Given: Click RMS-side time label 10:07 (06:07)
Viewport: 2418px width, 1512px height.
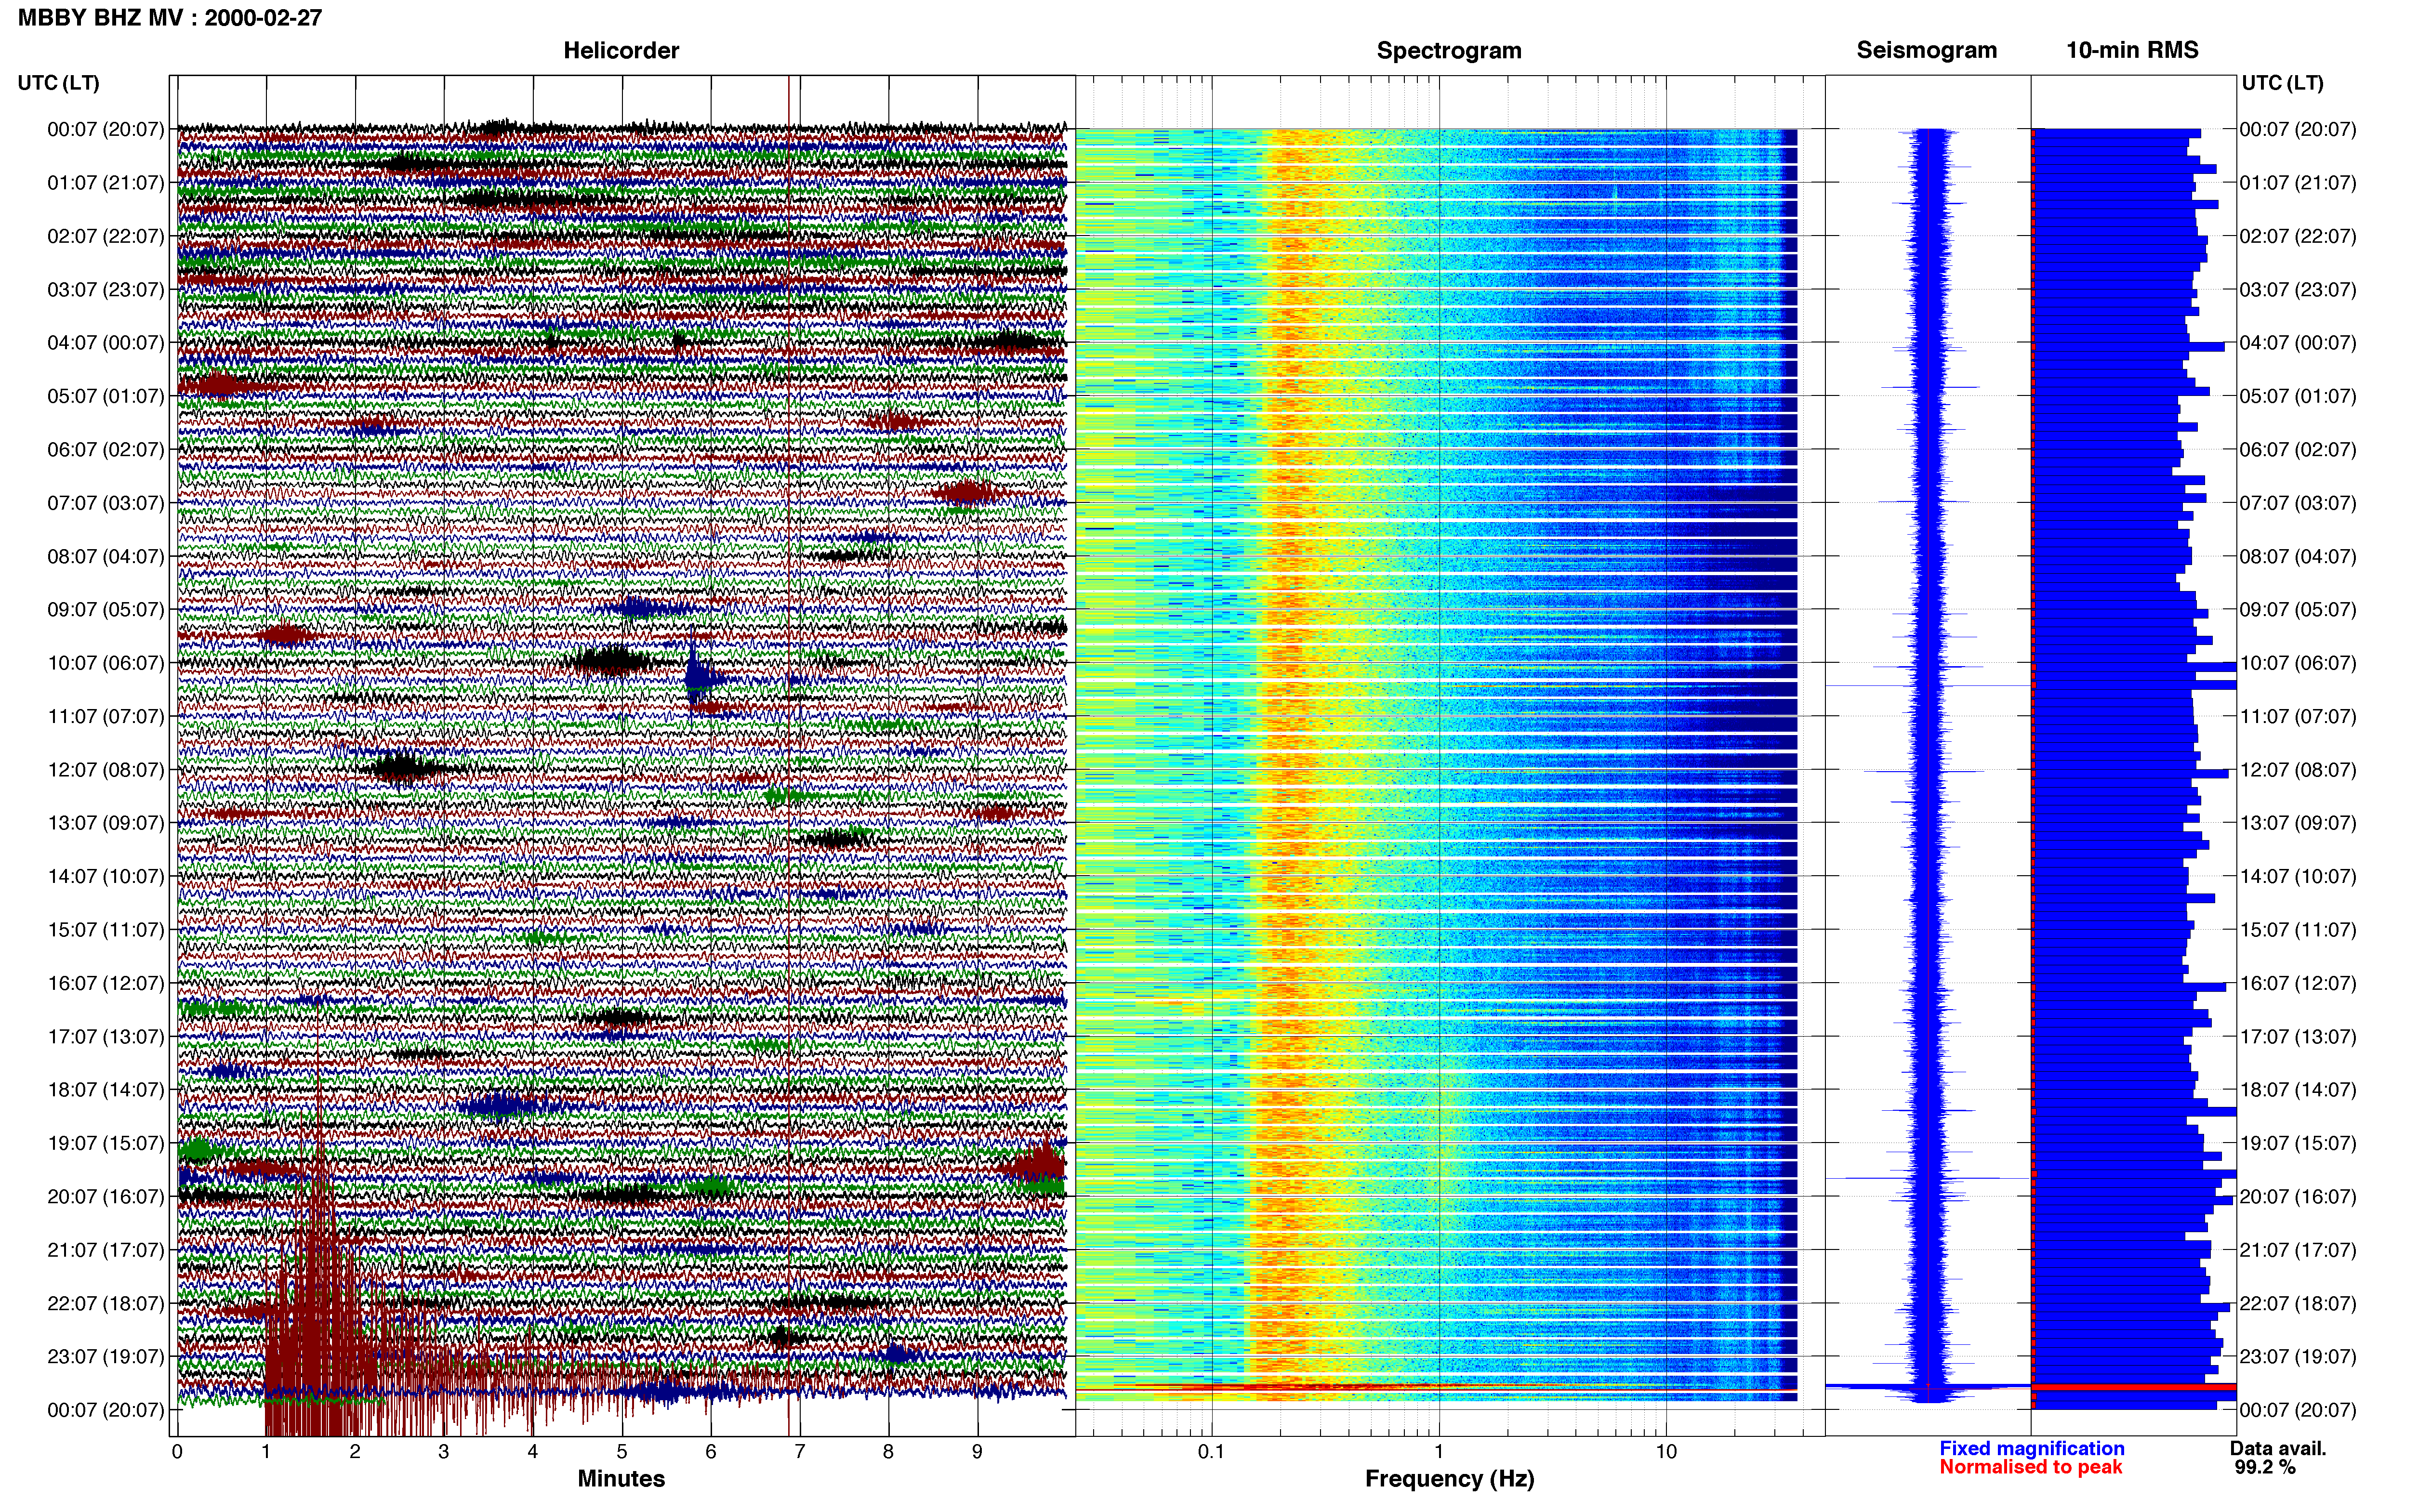Looking at the screenshot, I should tap(2298, 663).
